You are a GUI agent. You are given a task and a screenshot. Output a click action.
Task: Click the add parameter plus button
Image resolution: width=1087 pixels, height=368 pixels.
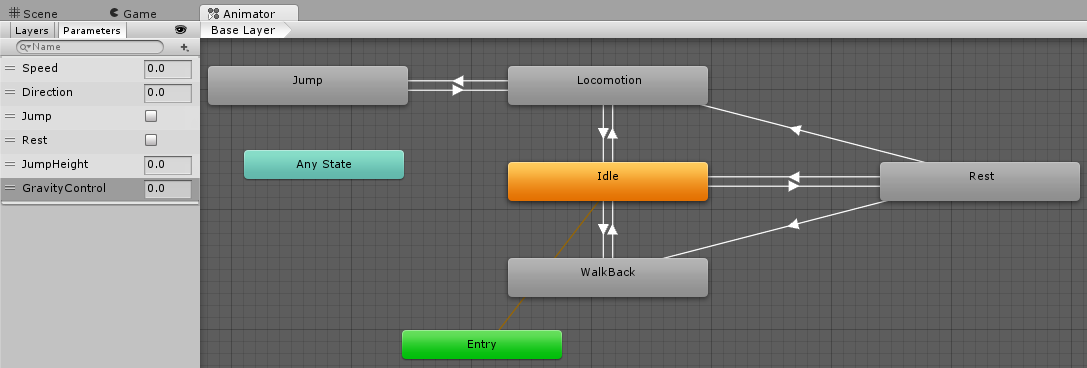[x=184, y=47]
